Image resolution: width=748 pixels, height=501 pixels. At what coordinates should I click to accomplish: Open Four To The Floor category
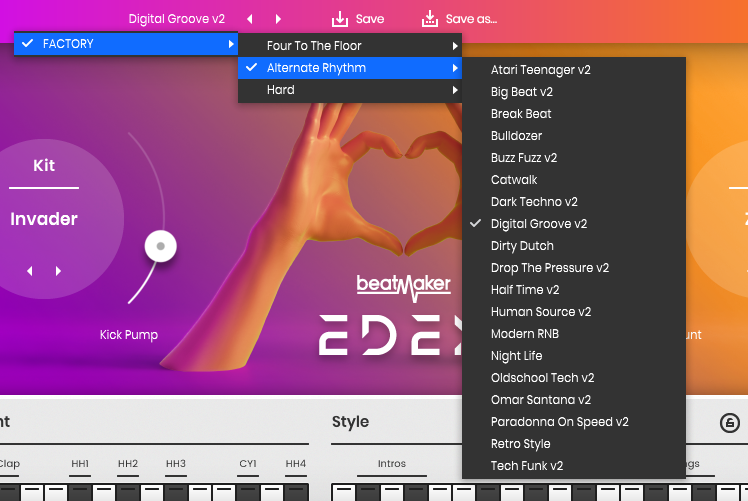pyautogui.click(x=350, y=46)
